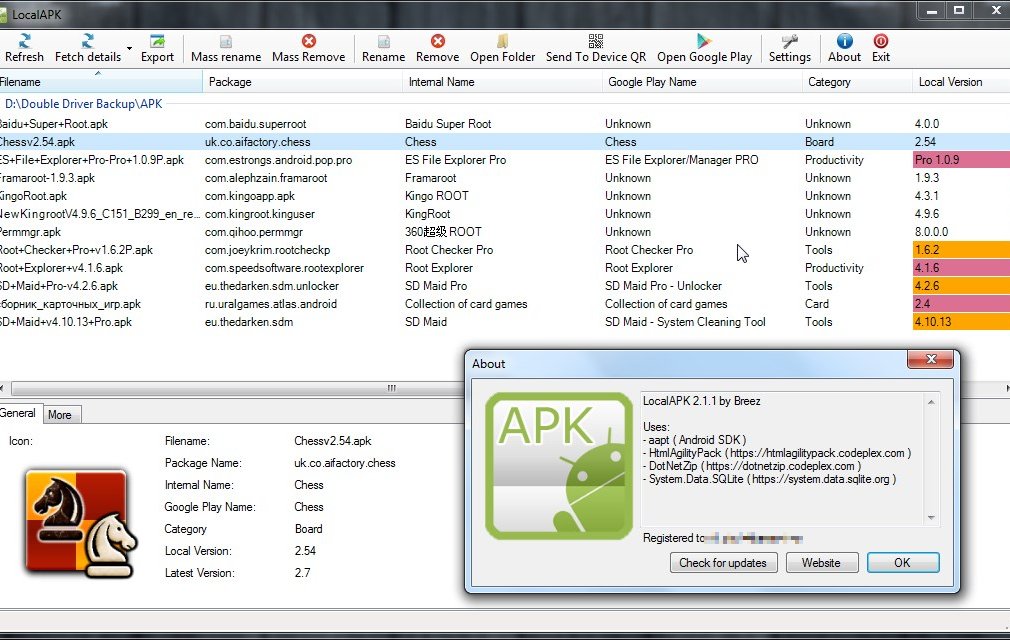The height and width of the screenshot is (640, 1010).
Task: Select the KingoRoot.apk row
Action: (x=505, y=196)
